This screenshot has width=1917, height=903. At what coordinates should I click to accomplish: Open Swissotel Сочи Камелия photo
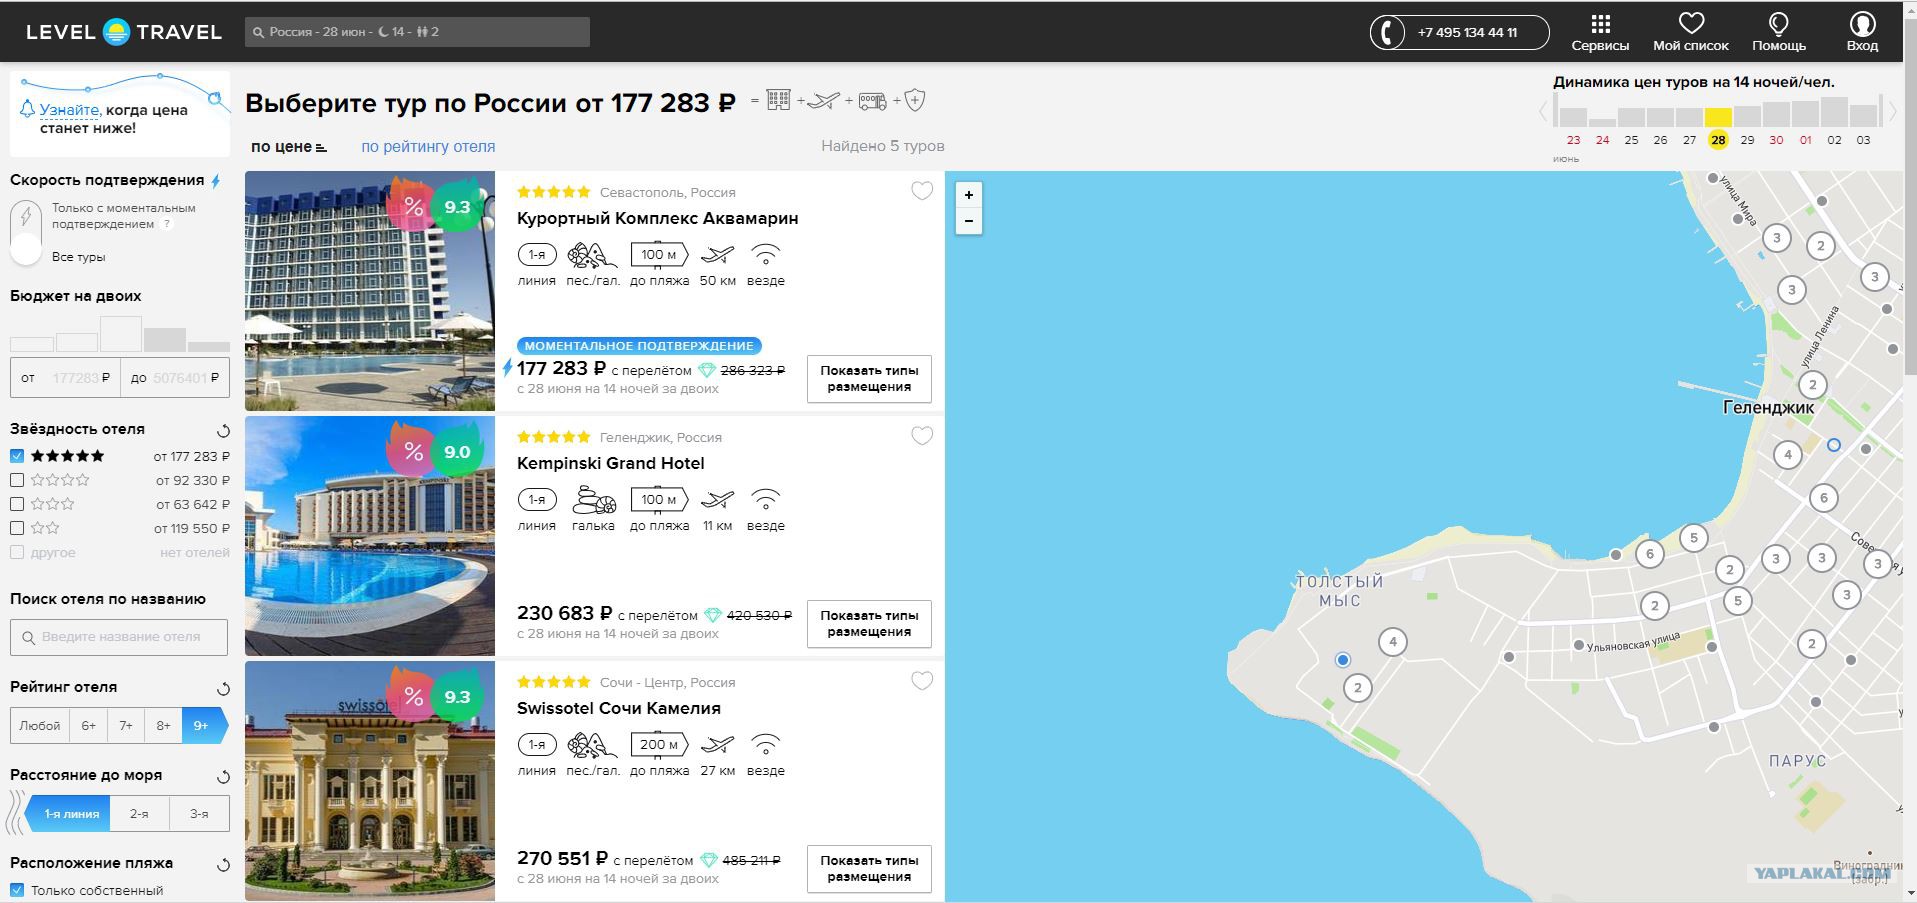[x=370, y=781]
